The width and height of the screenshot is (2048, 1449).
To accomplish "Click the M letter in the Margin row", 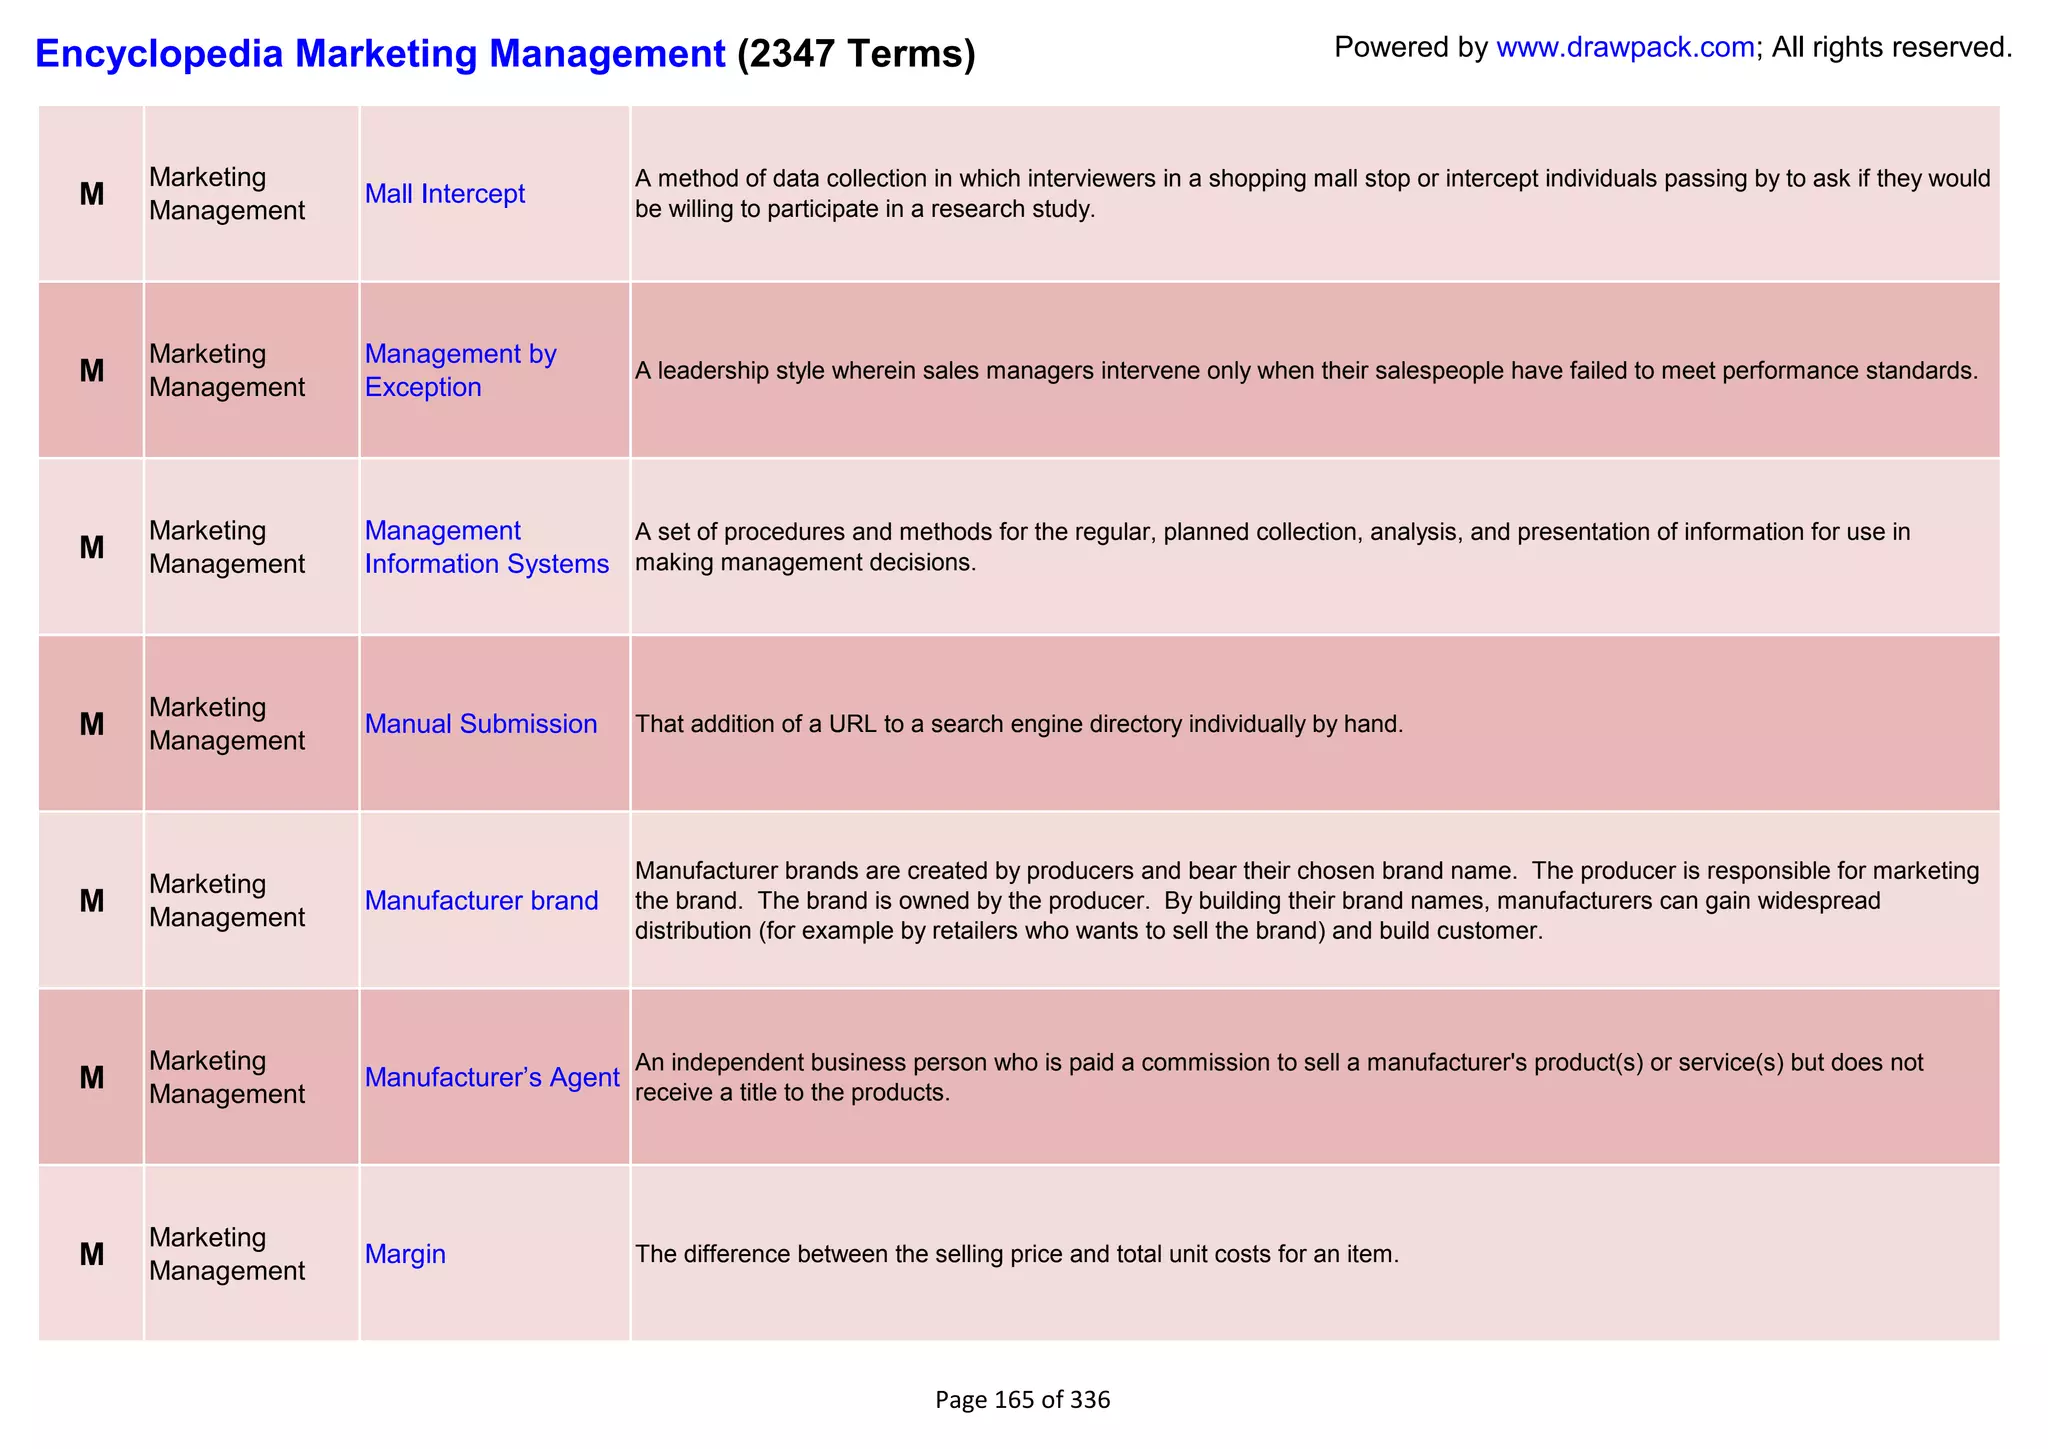I will coord(92,1254).
